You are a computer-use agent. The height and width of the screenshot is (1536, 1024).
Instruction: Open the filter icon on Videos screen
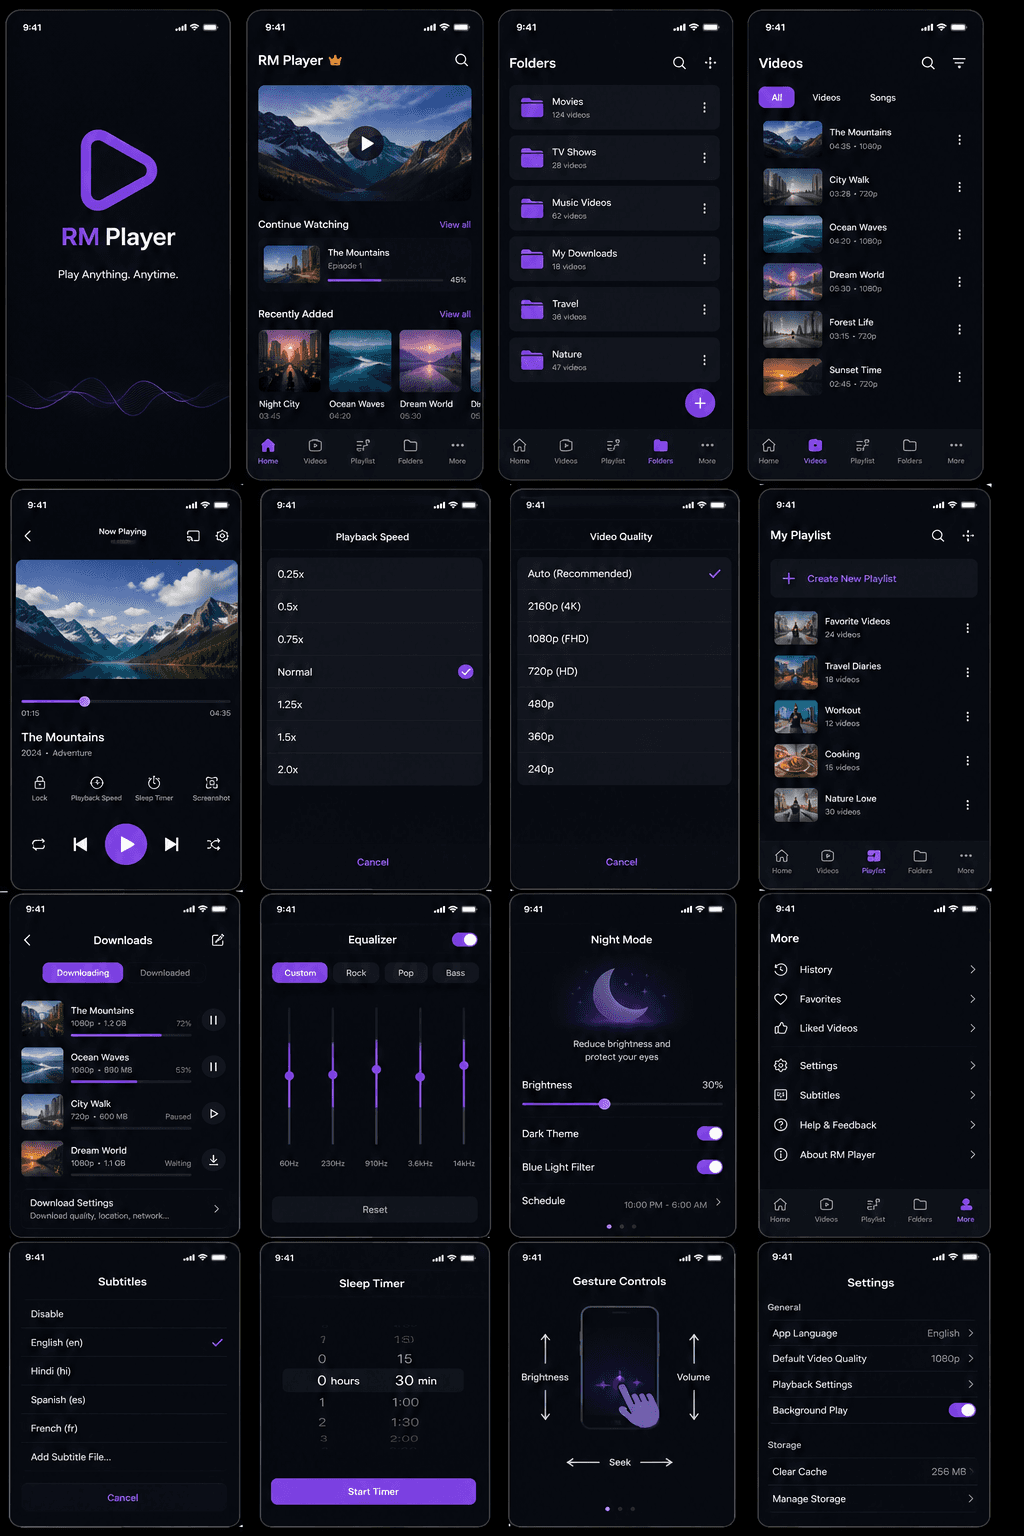pyautogui.click(x=959, y=63)
